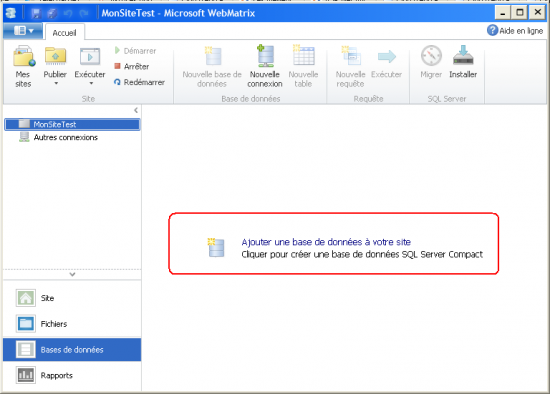Click Ajouter une base de données link
The width and height of the screenshot is (550, 394).
[326, 242]
